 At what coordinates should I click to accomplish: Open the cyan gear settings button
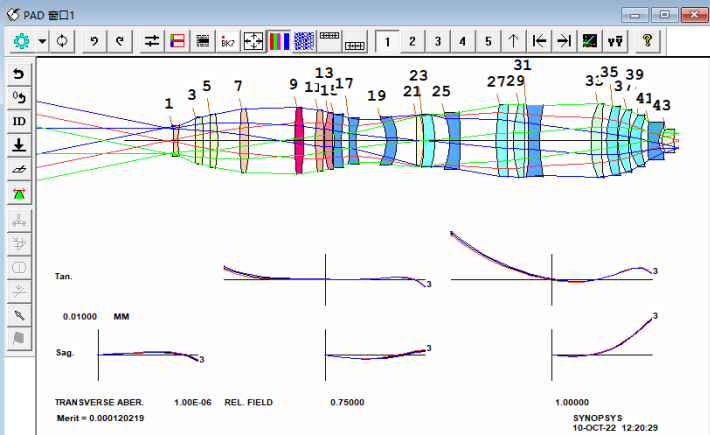point(21,42)
